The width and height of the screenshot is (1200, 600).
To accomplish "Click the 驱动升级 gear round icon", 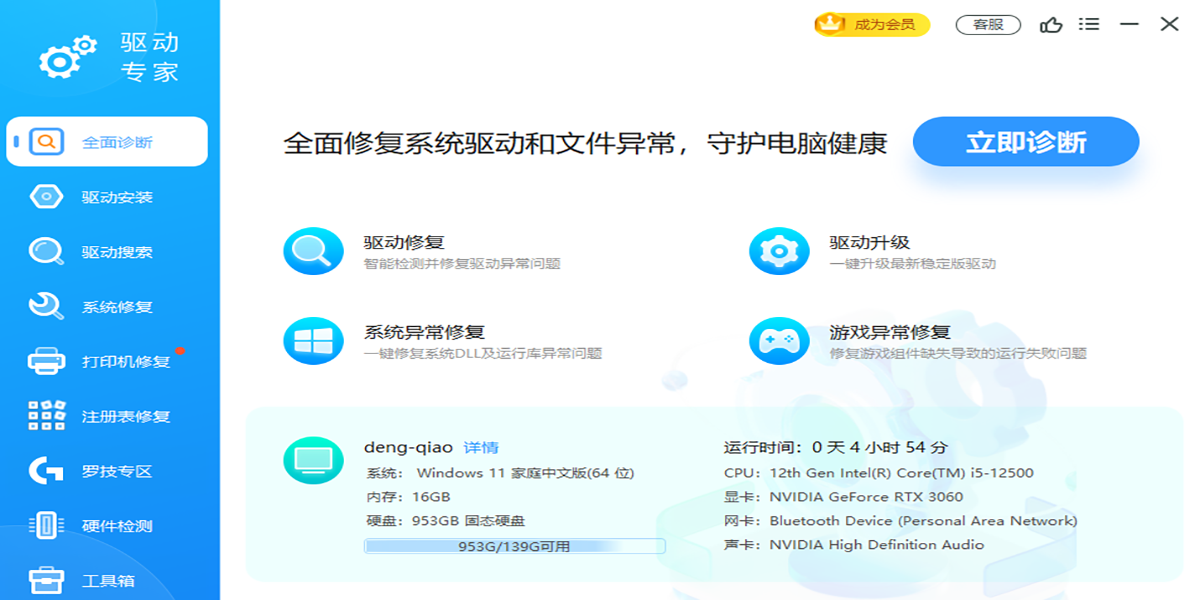I will coord(779,251).
